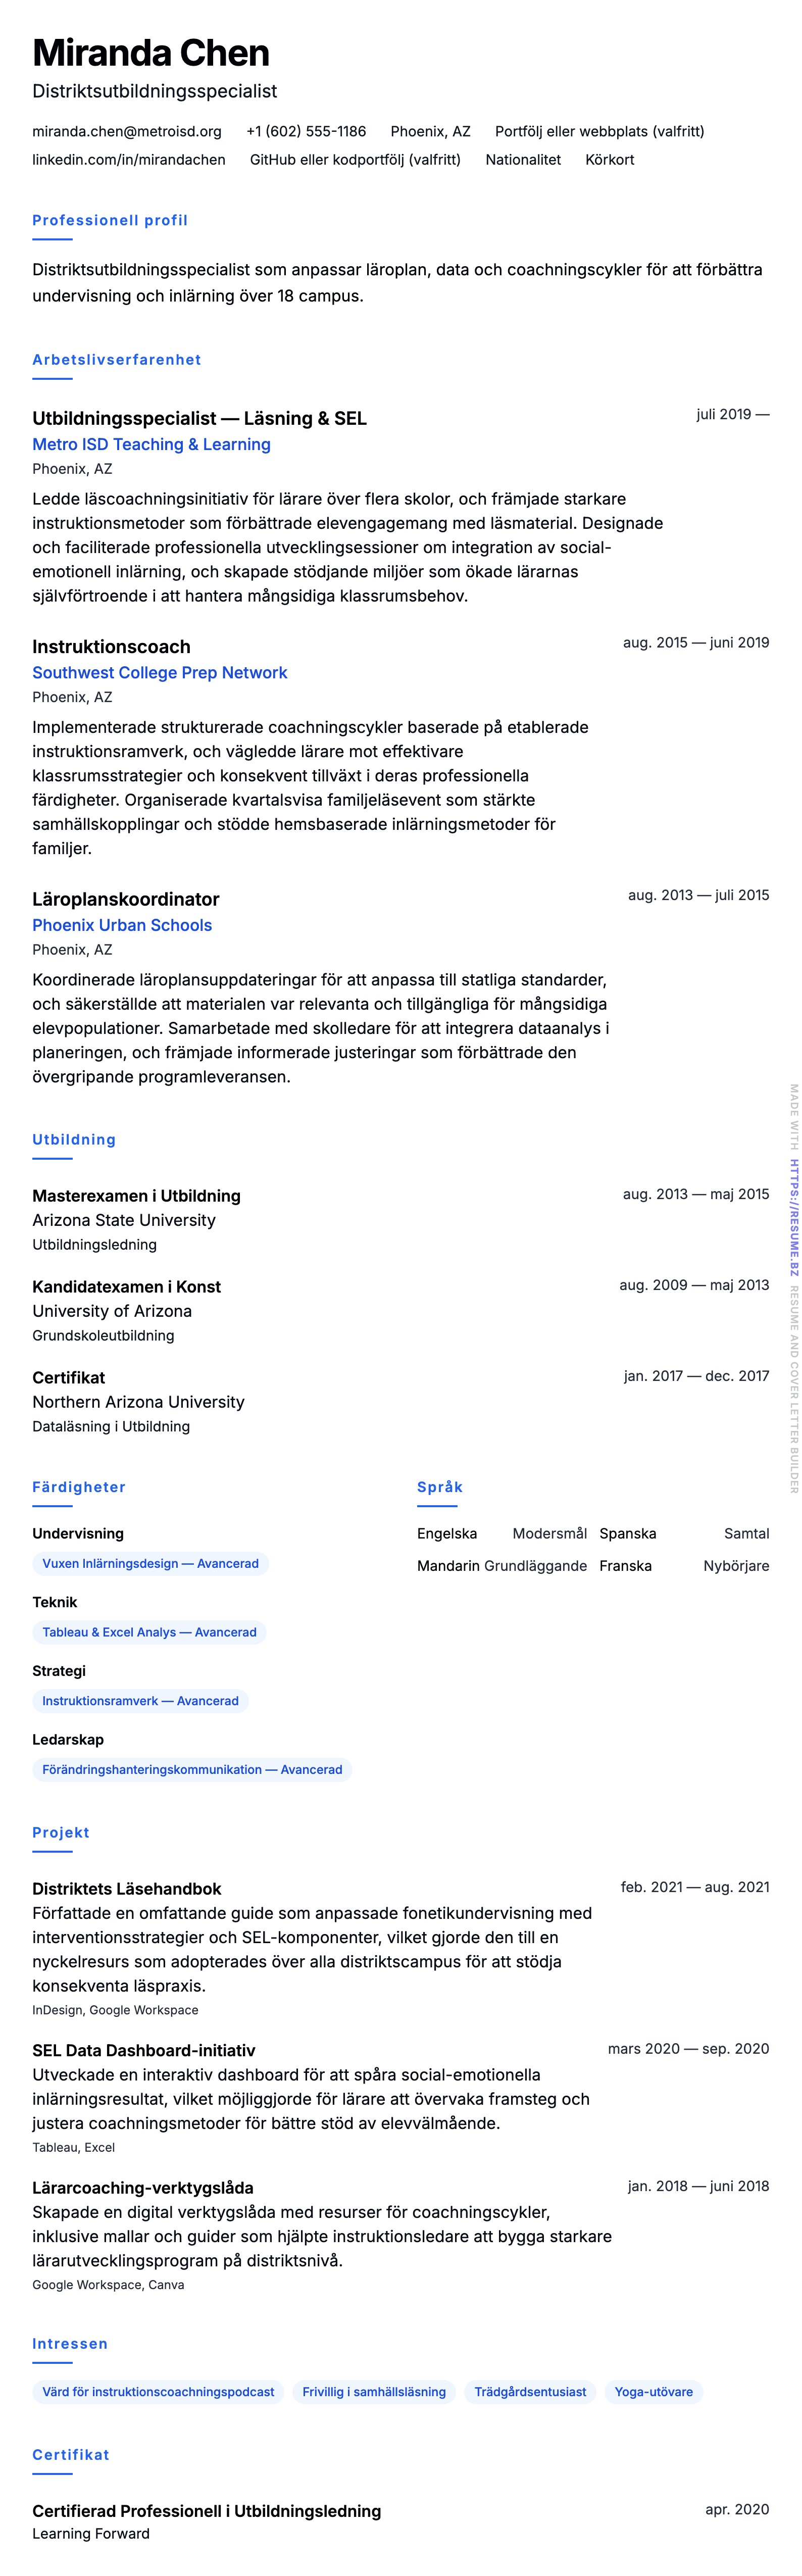The width and height of the screenshot is (802, 2576).
Task: Click the Distriktets Läsehandbok project title
Action: coord(127,1888)
